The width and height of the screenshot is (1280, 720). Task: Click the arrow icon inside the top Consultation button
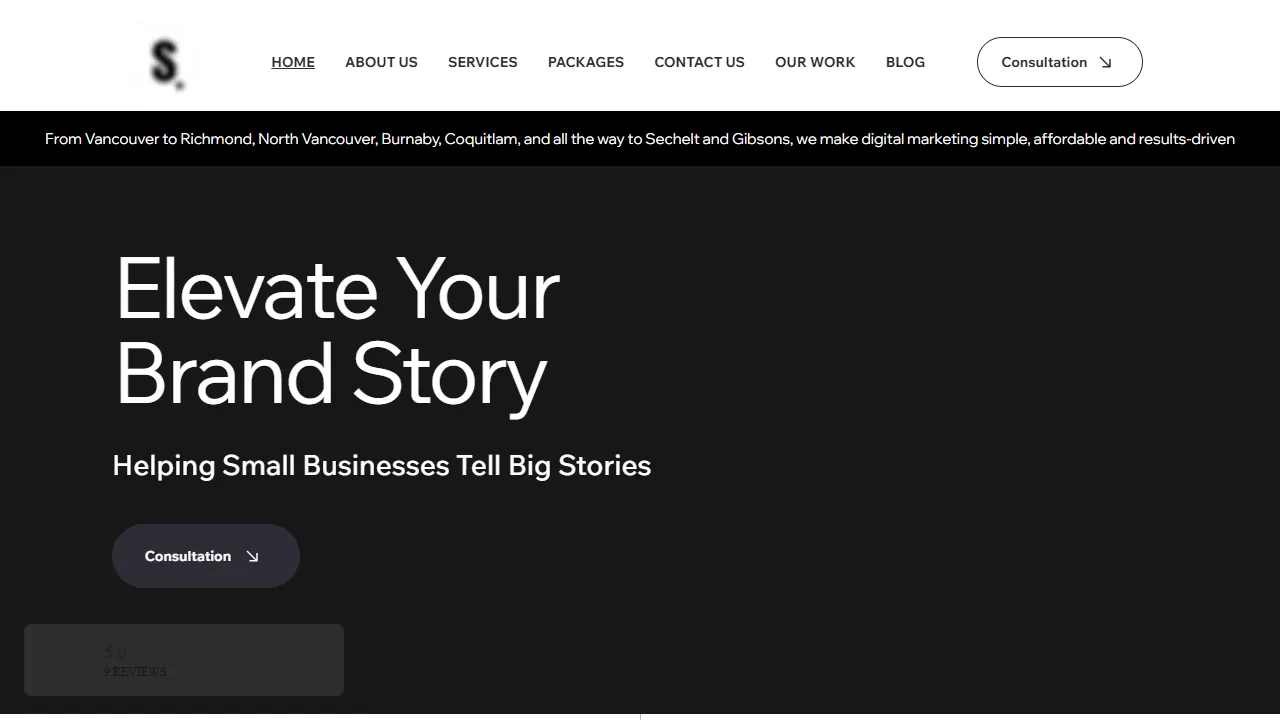(1105, 62)
